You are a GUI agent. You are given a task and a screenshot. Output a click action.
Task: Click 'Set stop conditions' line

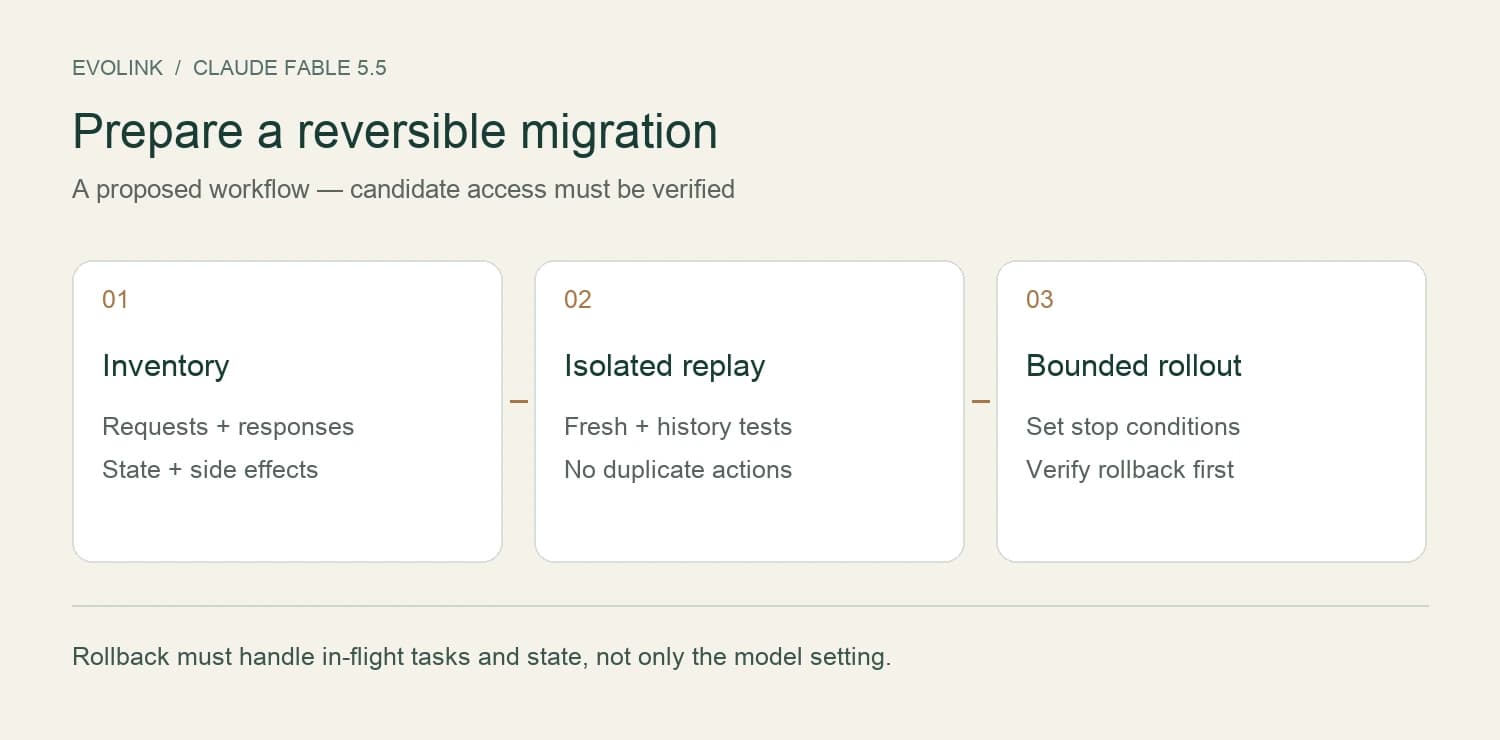tap(1133, 427)
